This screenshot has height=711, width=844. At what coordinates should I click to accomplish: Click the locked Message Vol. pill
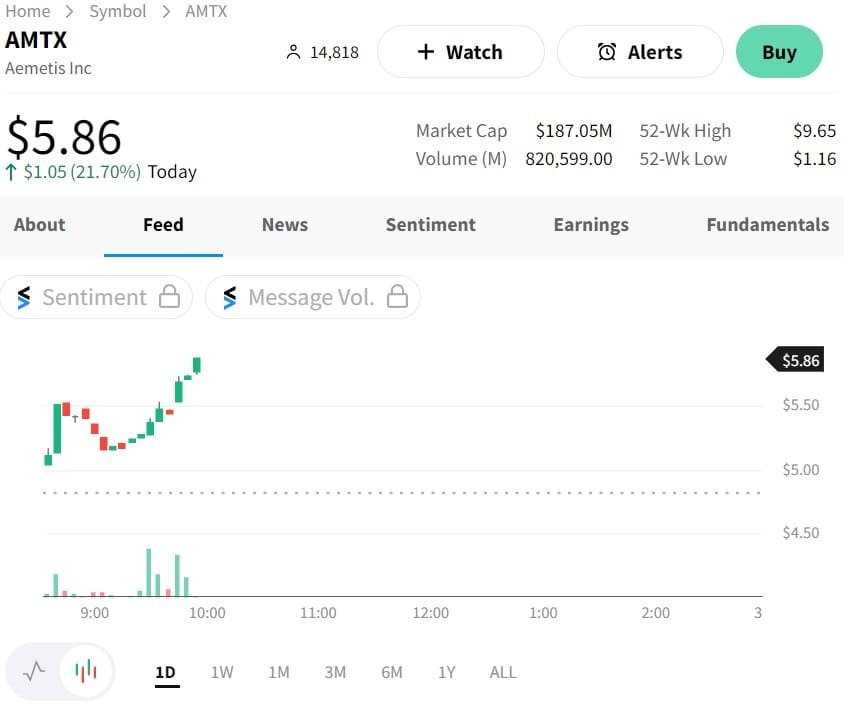(313, 297)
